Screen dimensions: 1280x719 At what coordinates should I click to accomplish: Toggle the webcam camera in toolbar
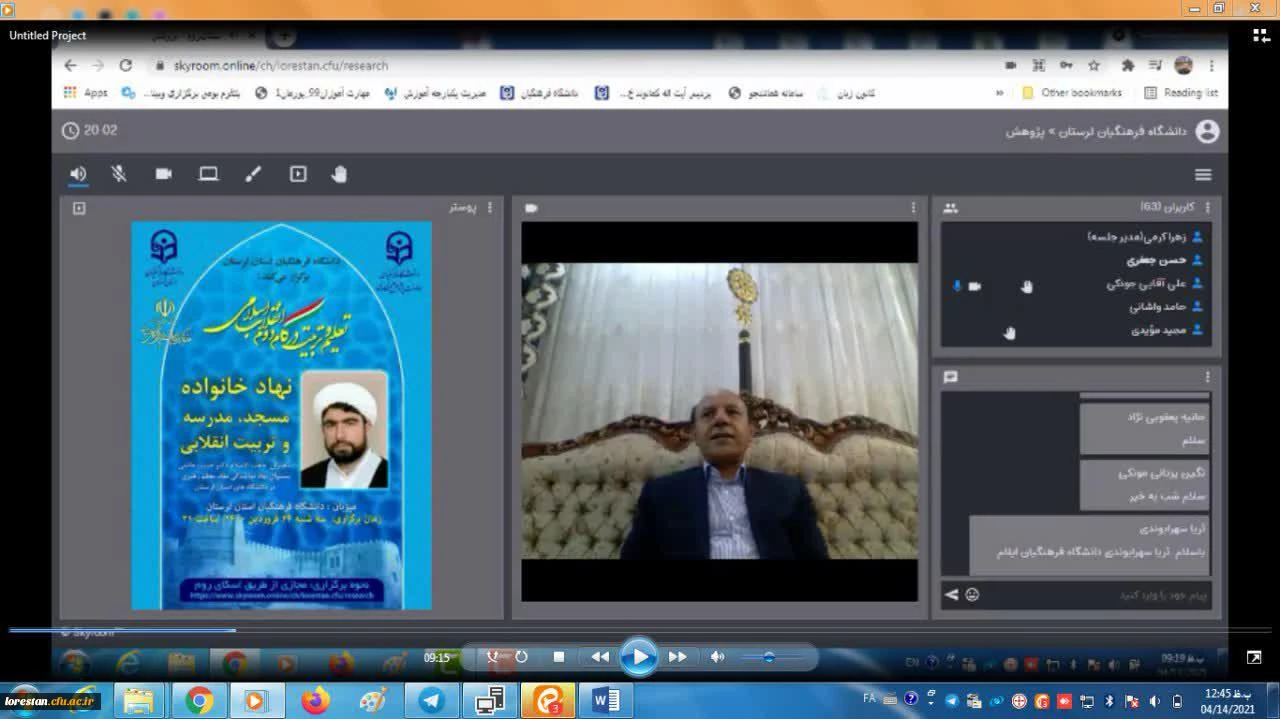point(164,174)
